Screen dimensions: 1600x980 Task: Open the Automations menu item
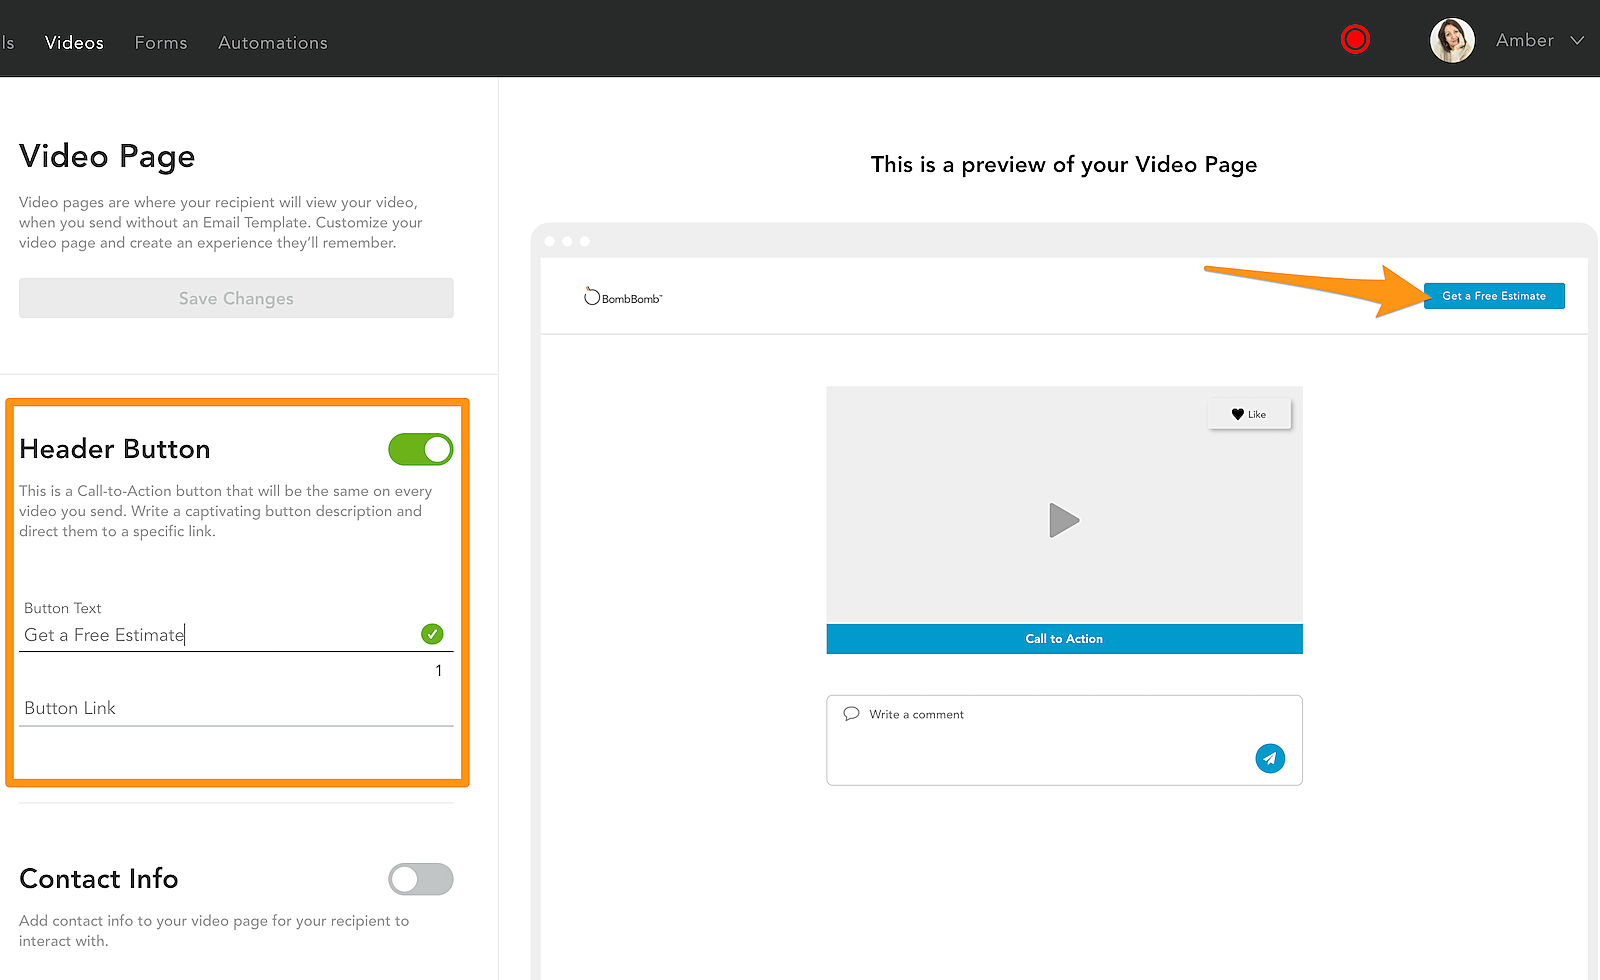coord(273,43)
